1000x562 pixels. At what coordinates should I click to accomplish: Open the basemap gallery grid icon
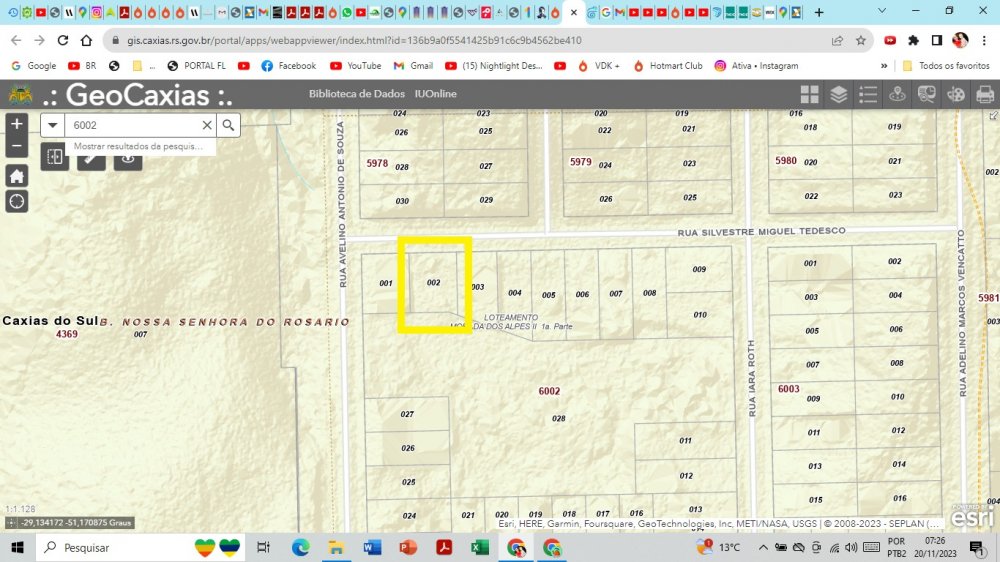tap(810, 95)
